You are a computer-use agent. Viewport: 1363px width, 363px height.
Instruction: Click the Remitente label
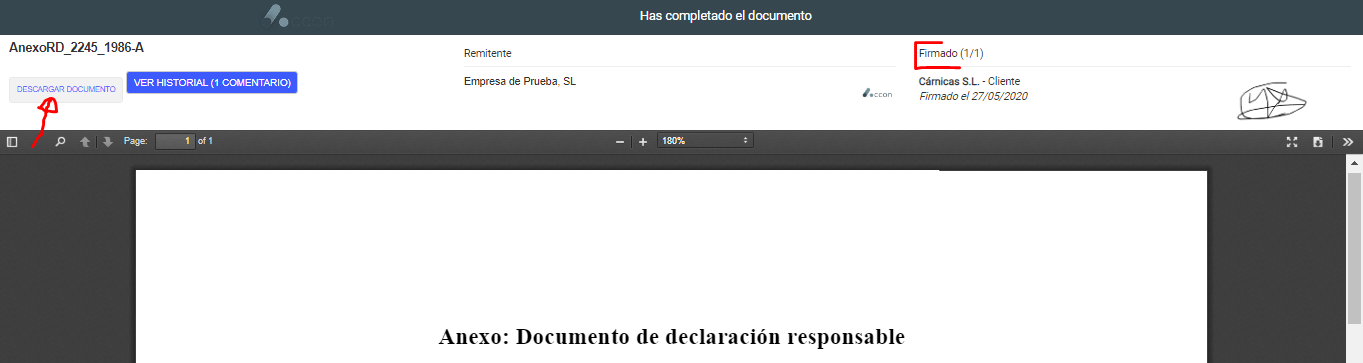pyautogui.click(x=488, y=53)
